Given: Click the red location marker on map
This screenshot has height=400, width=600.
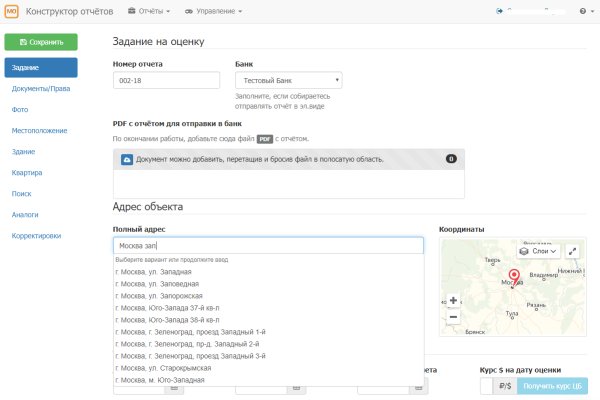Looking at the screenshot, I should 515,276.
